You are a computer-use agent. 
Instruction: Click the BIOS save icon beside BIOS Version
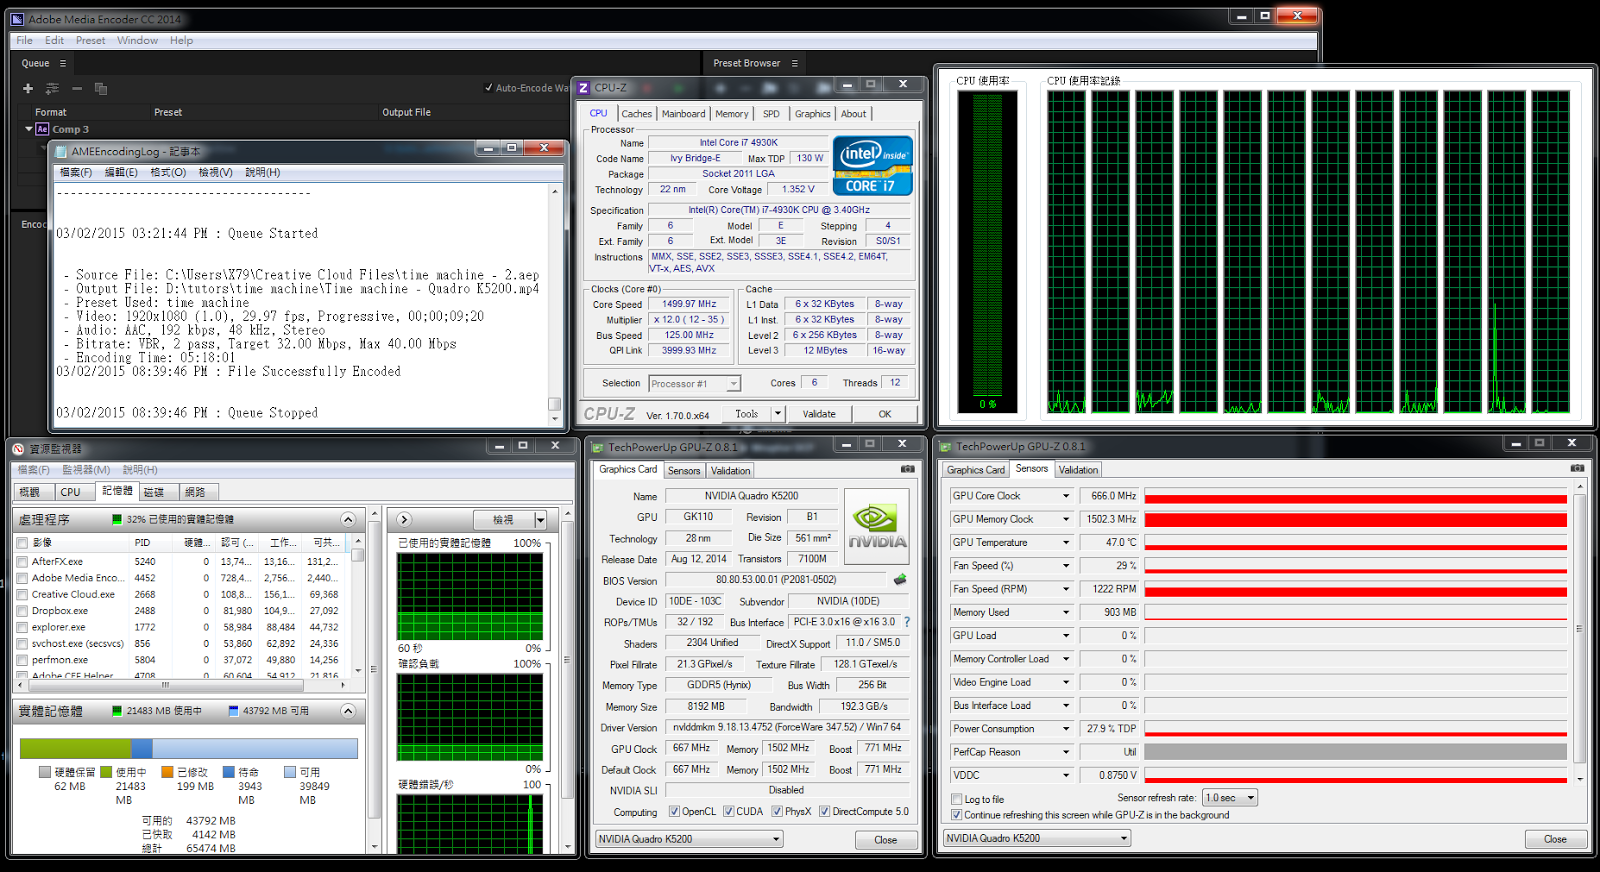900,579
